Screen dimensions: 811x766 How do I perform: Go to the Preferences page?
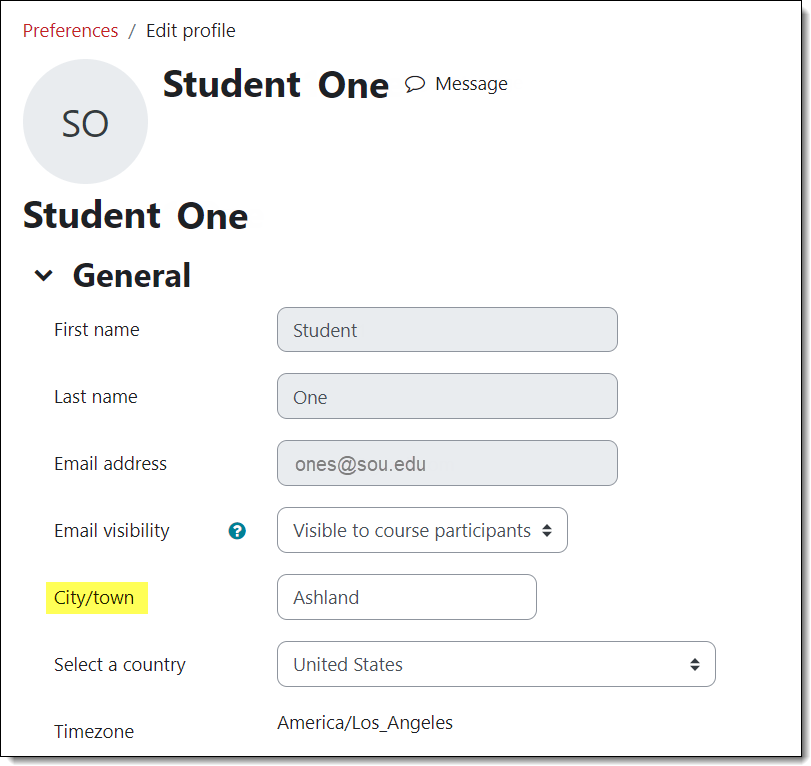(70, 30)
